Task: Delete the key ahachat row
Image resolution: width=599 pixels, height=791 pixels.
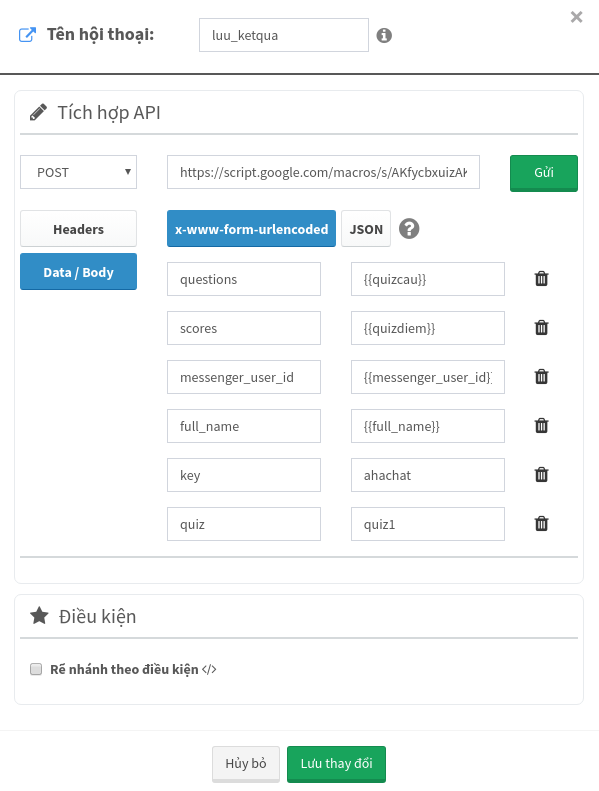Action: [x=541, y=474]
